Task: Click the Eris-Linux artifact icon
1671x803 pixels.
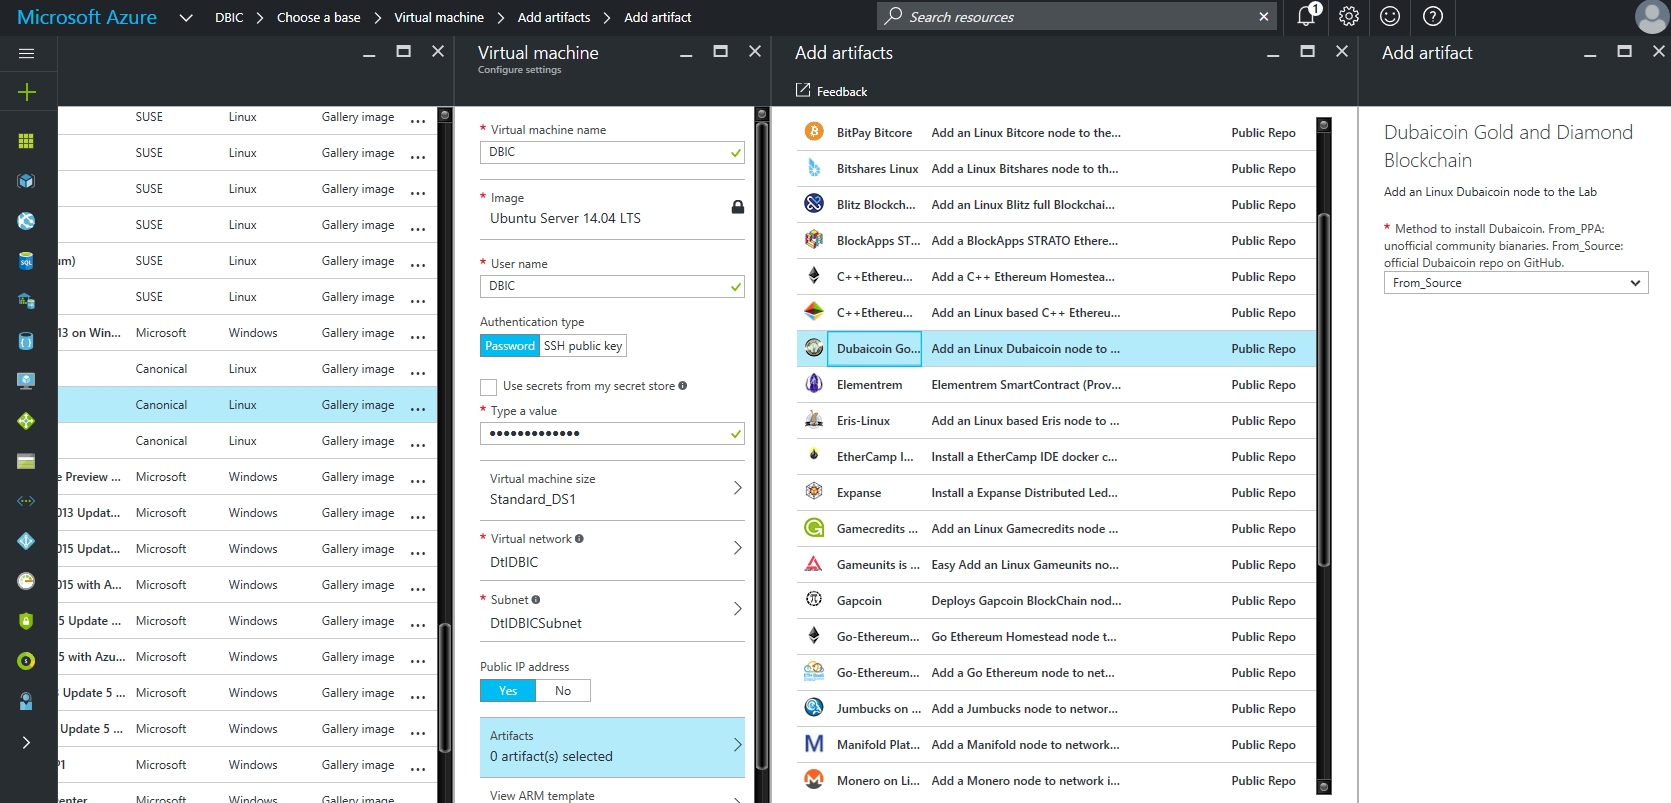Action: pos(814,420)
